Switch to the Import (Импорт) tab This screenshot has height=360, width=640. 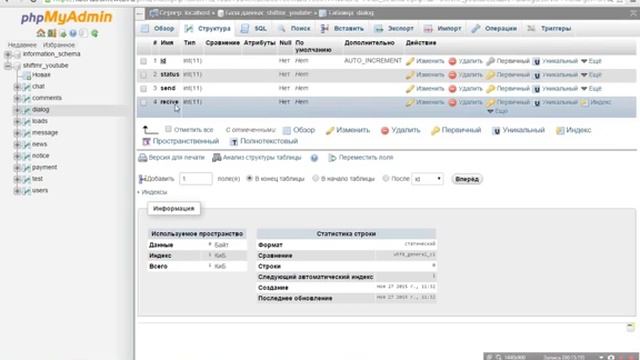pos(442,29)
